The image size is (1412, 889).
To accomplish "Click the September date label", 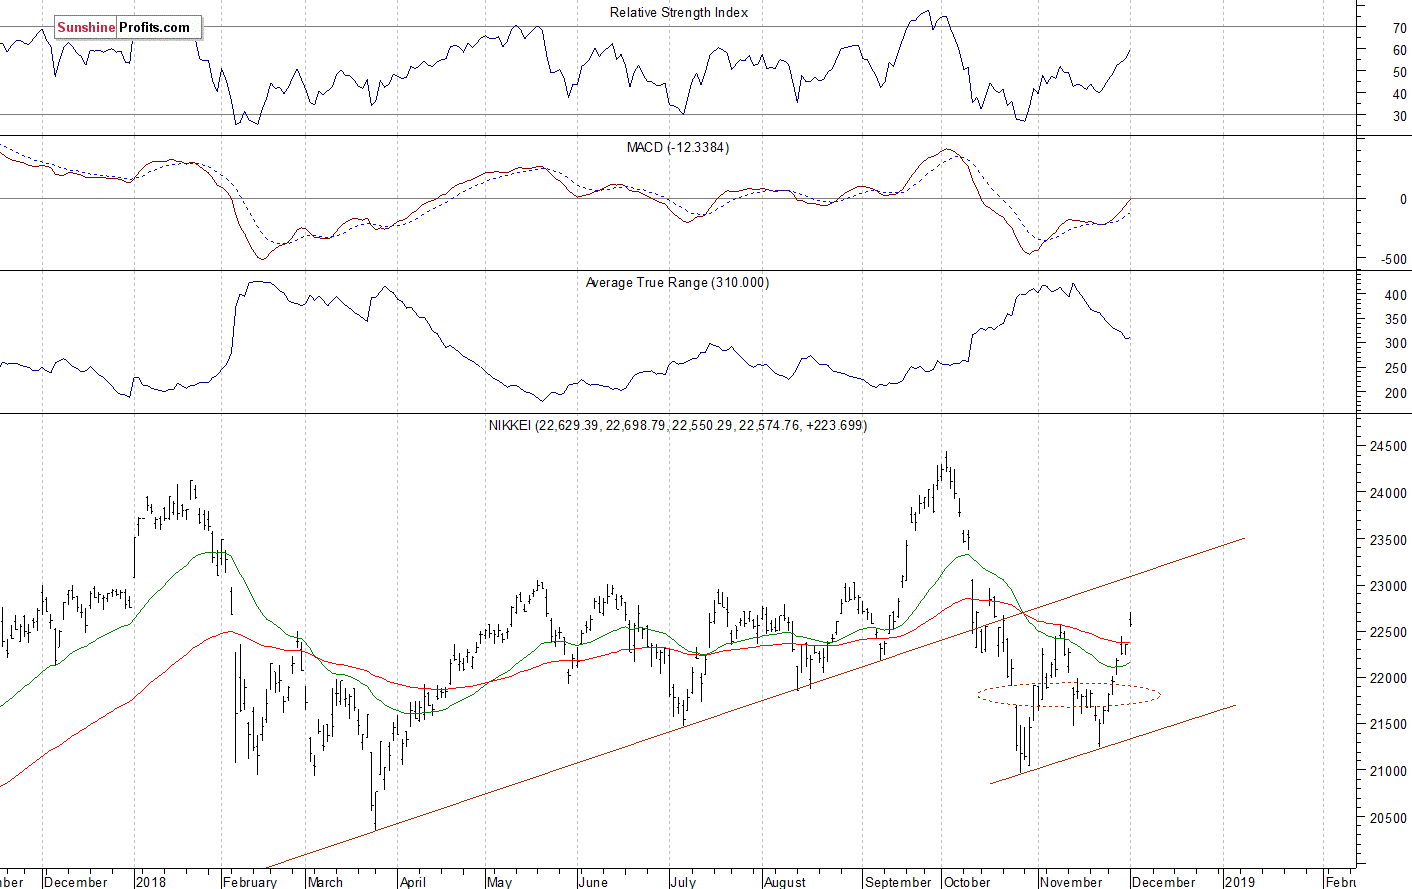I will (x=898, y=882).
